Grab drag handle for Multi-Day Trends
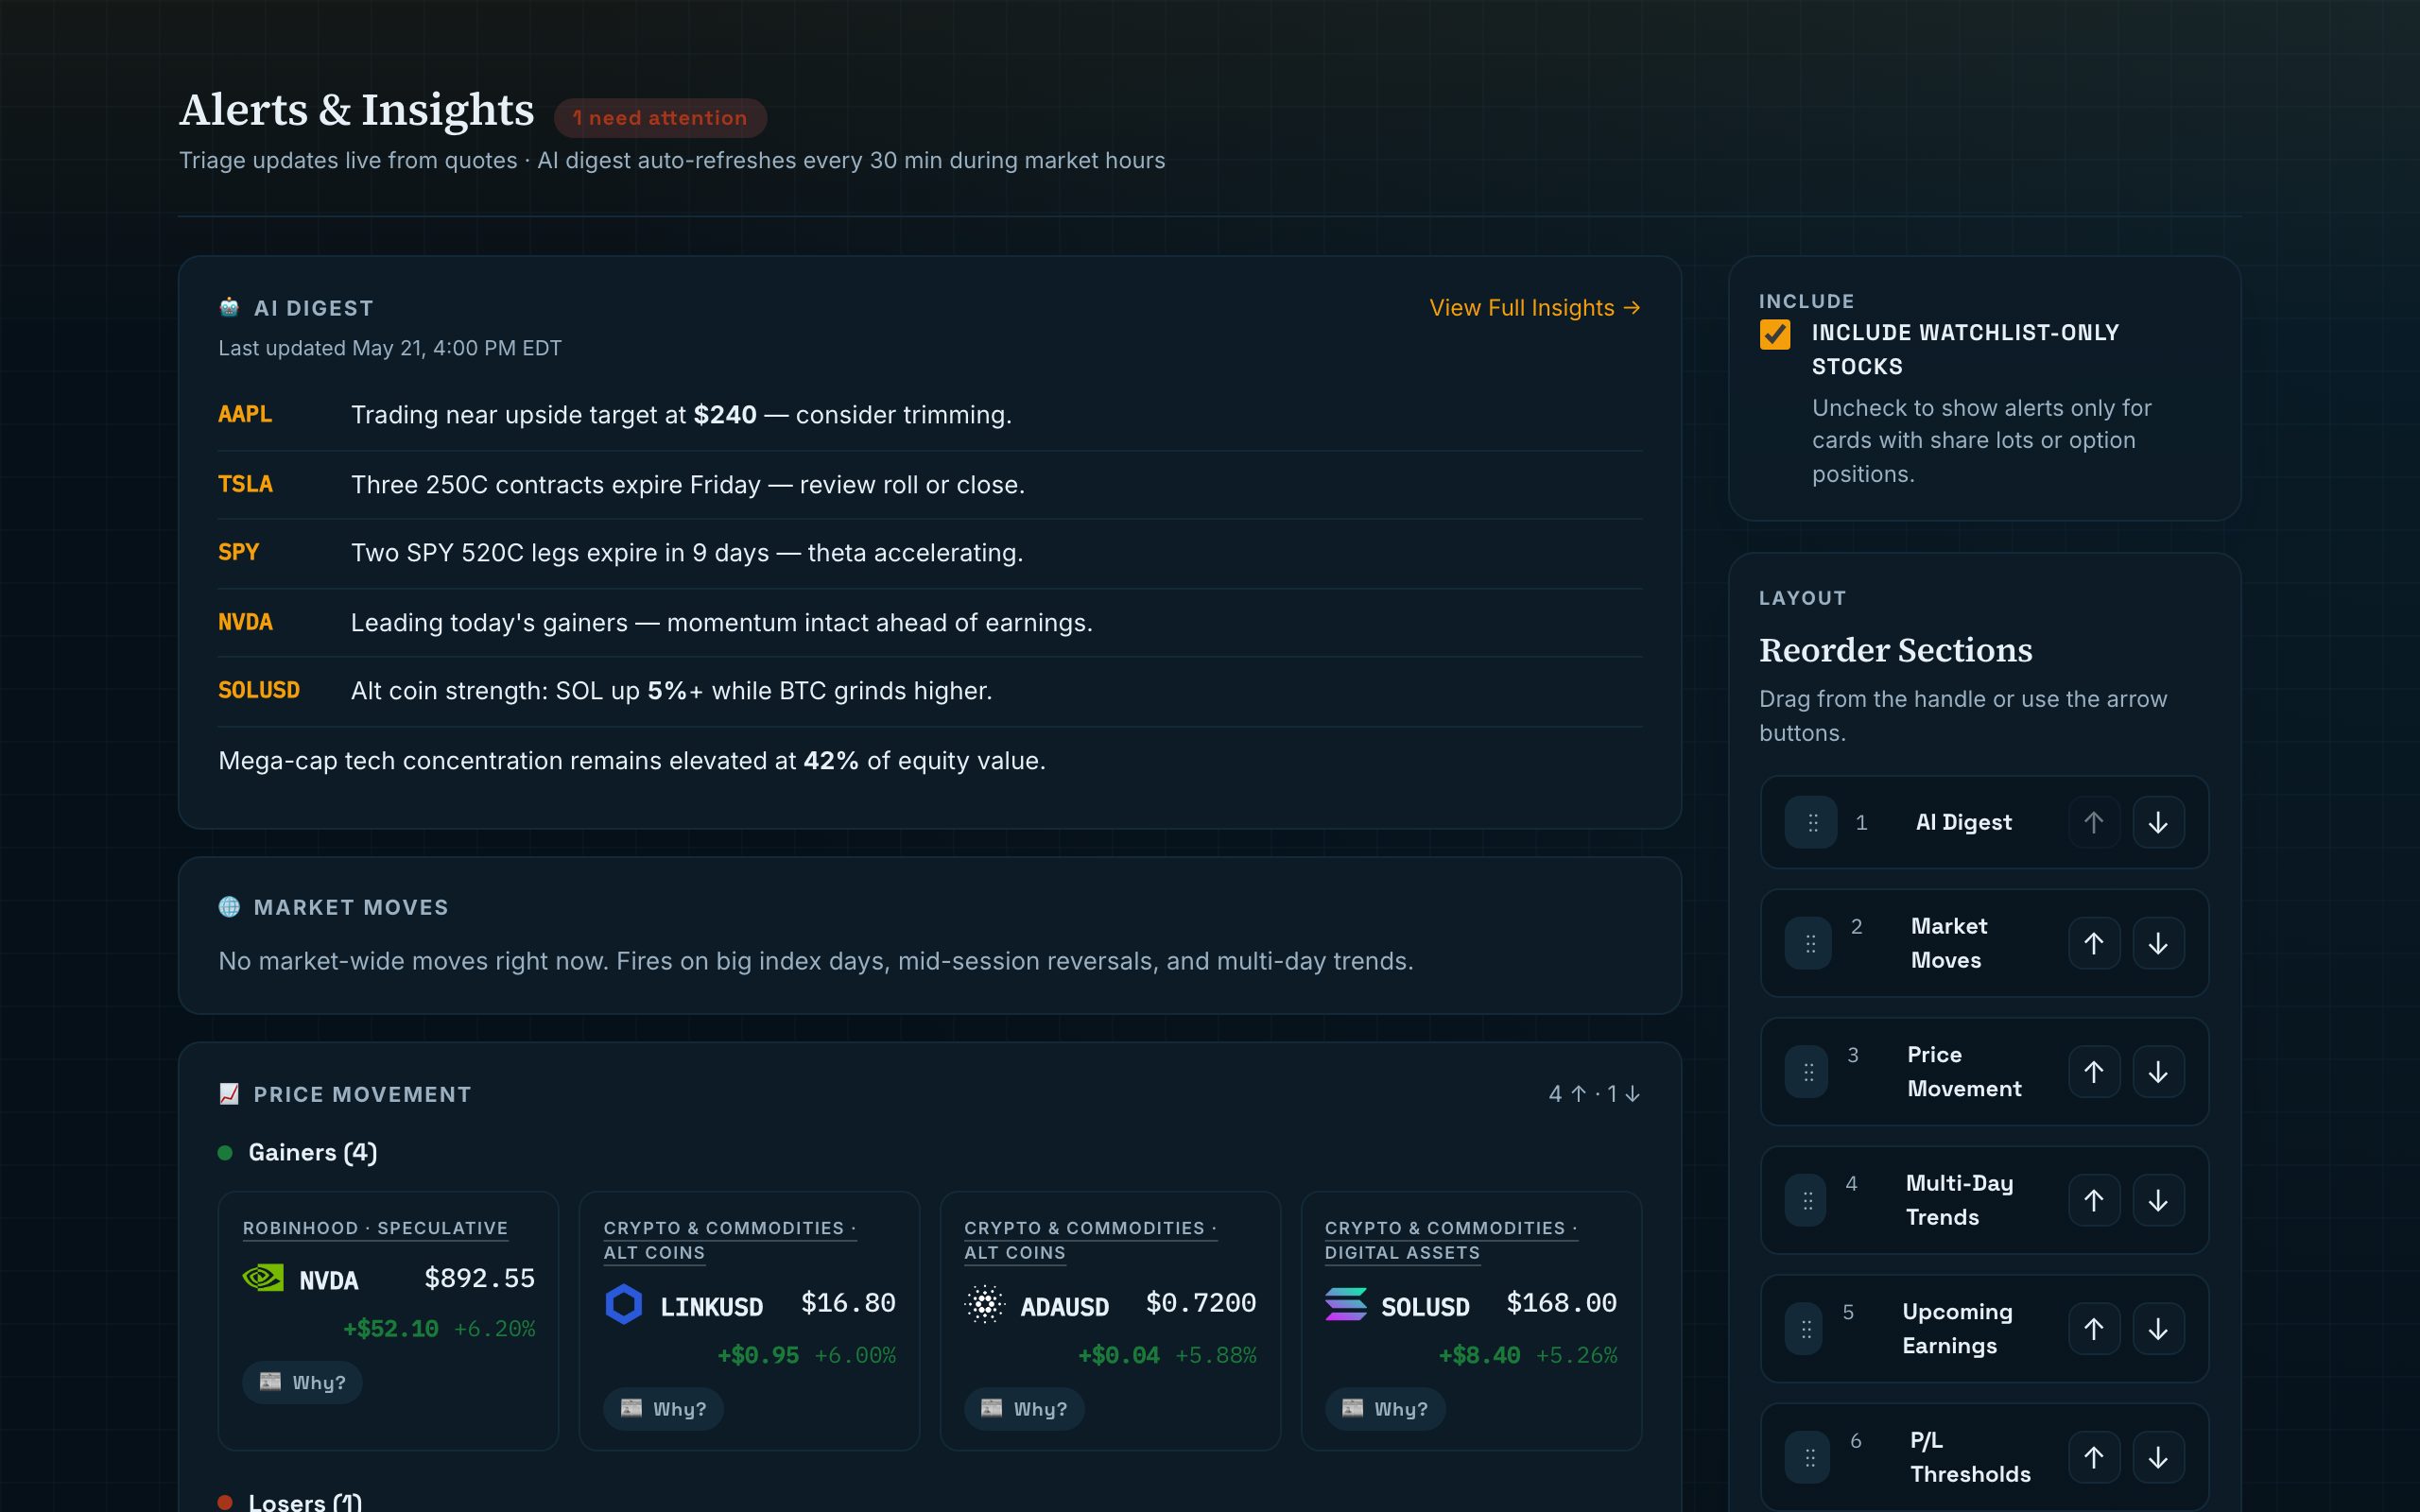 [x=1806, y=1200]
